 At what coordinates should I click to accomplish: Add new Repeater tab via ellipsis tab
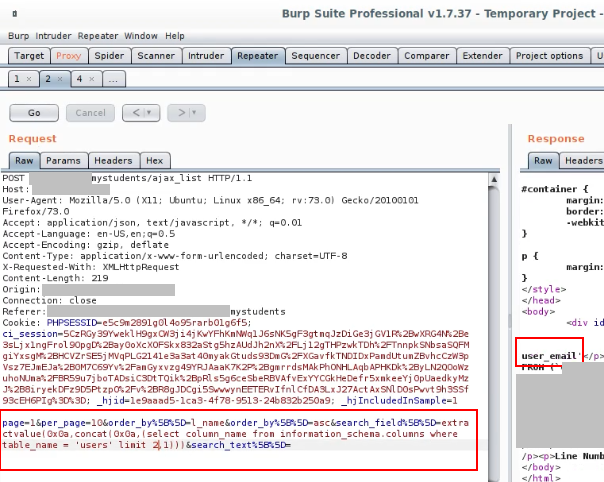click(113, 79)
